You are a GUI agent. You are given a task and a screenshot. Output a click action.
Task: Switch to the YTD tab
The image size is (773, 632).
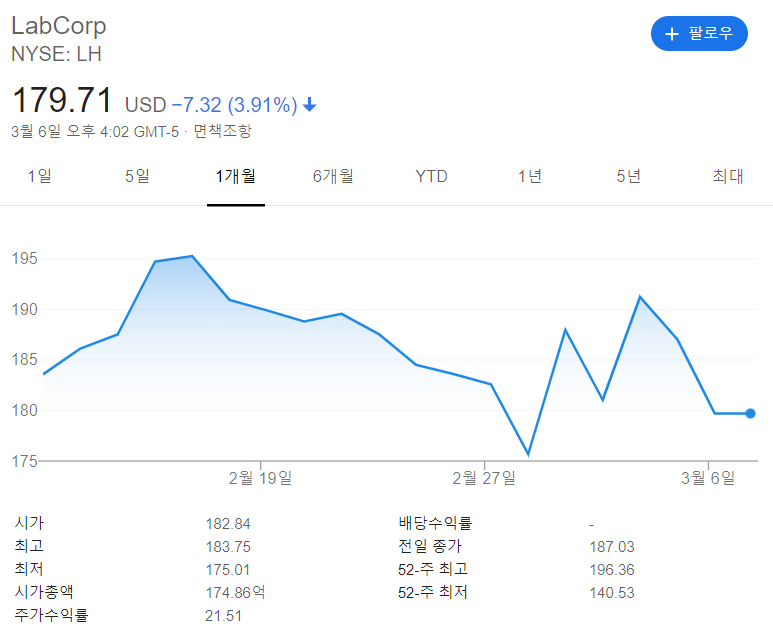(431, 176)
